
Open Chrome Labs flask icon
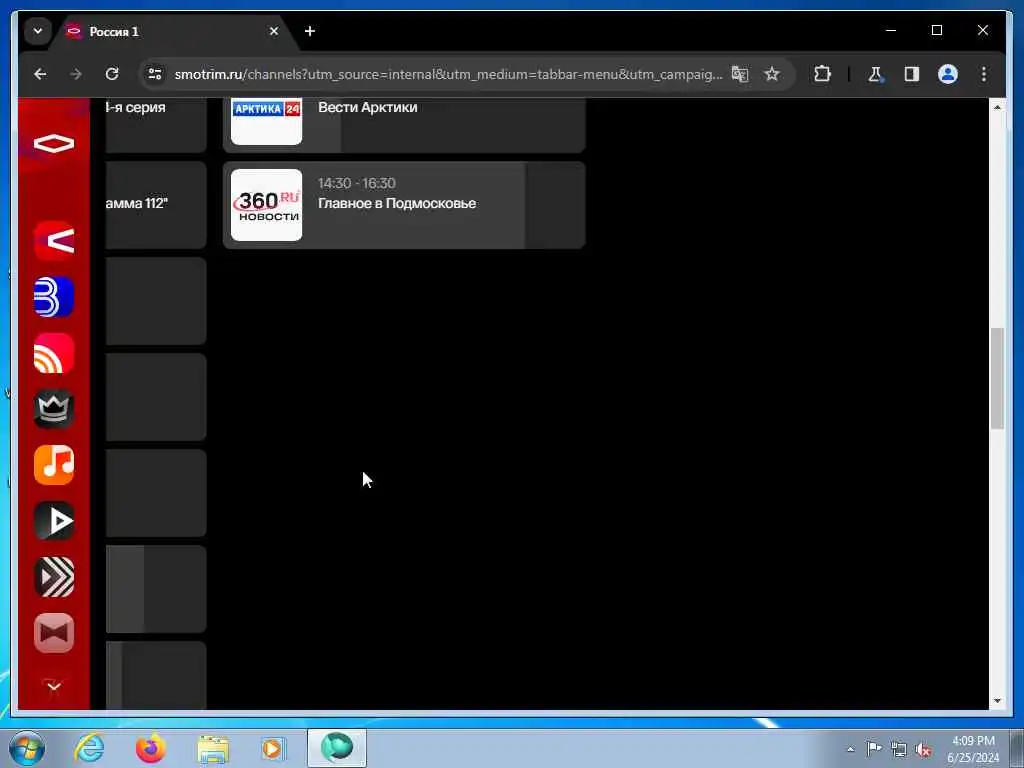875,74
